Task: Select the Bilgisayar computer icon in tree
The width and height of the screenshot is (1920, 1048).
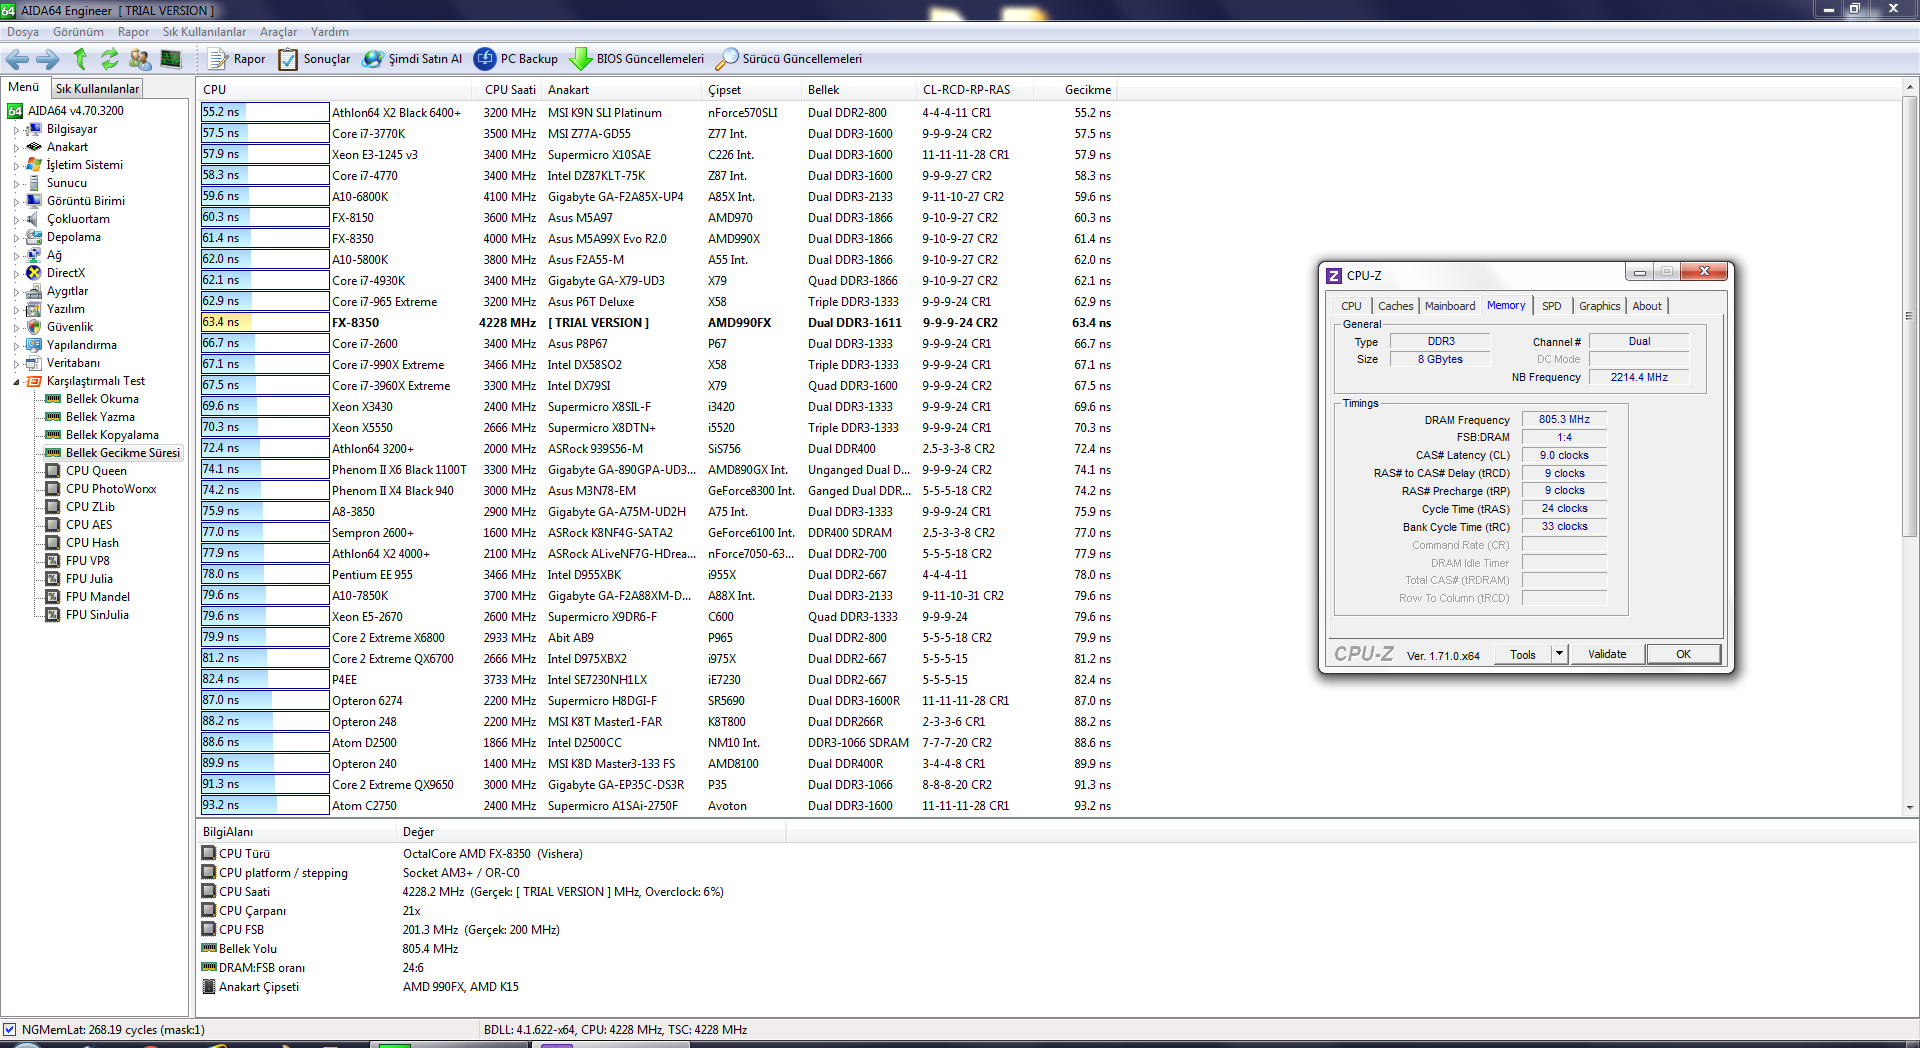Action: [34, 129]
